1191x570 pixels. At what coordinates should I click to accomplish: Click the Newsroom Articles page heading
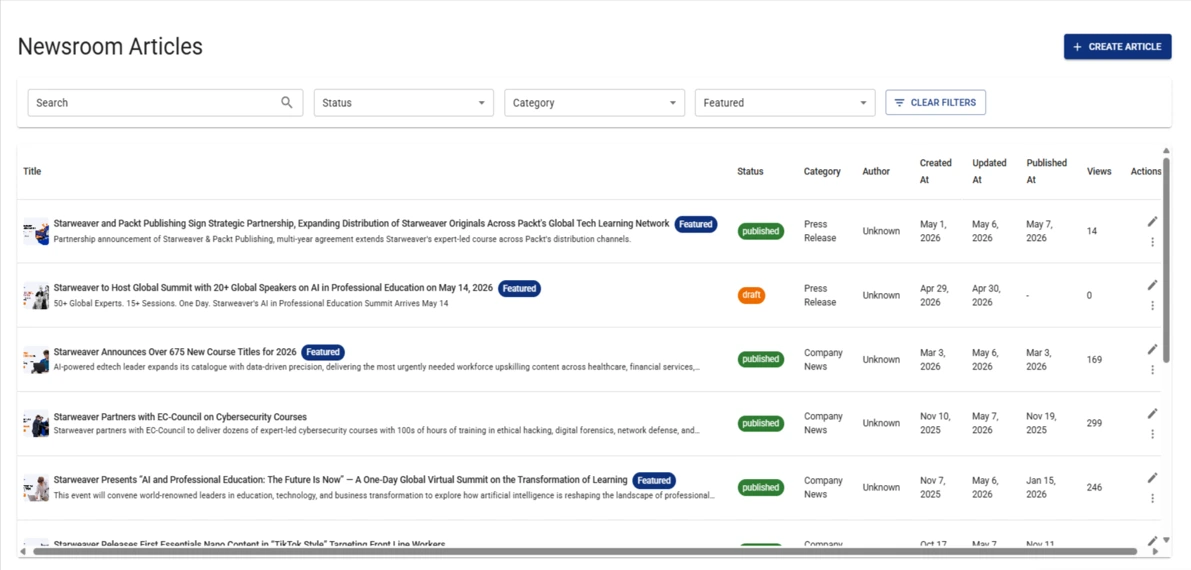click(110, 46)
